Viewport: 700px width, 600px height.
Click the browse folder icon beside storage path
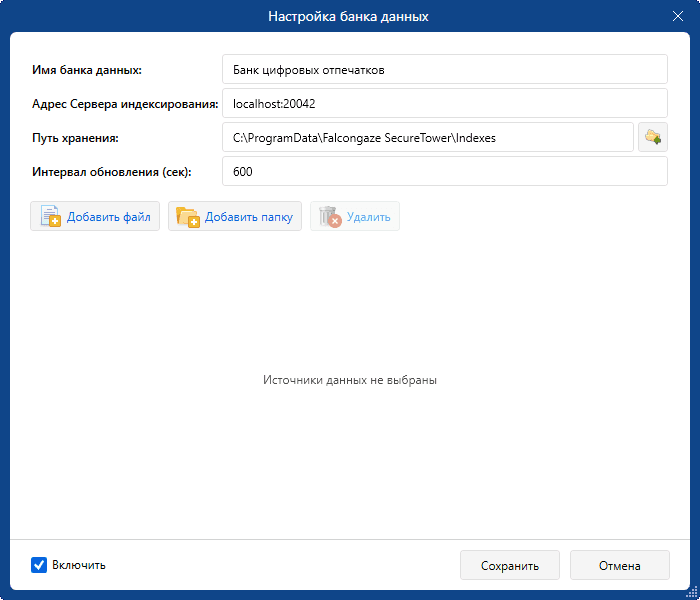click(x=652, y=137)
